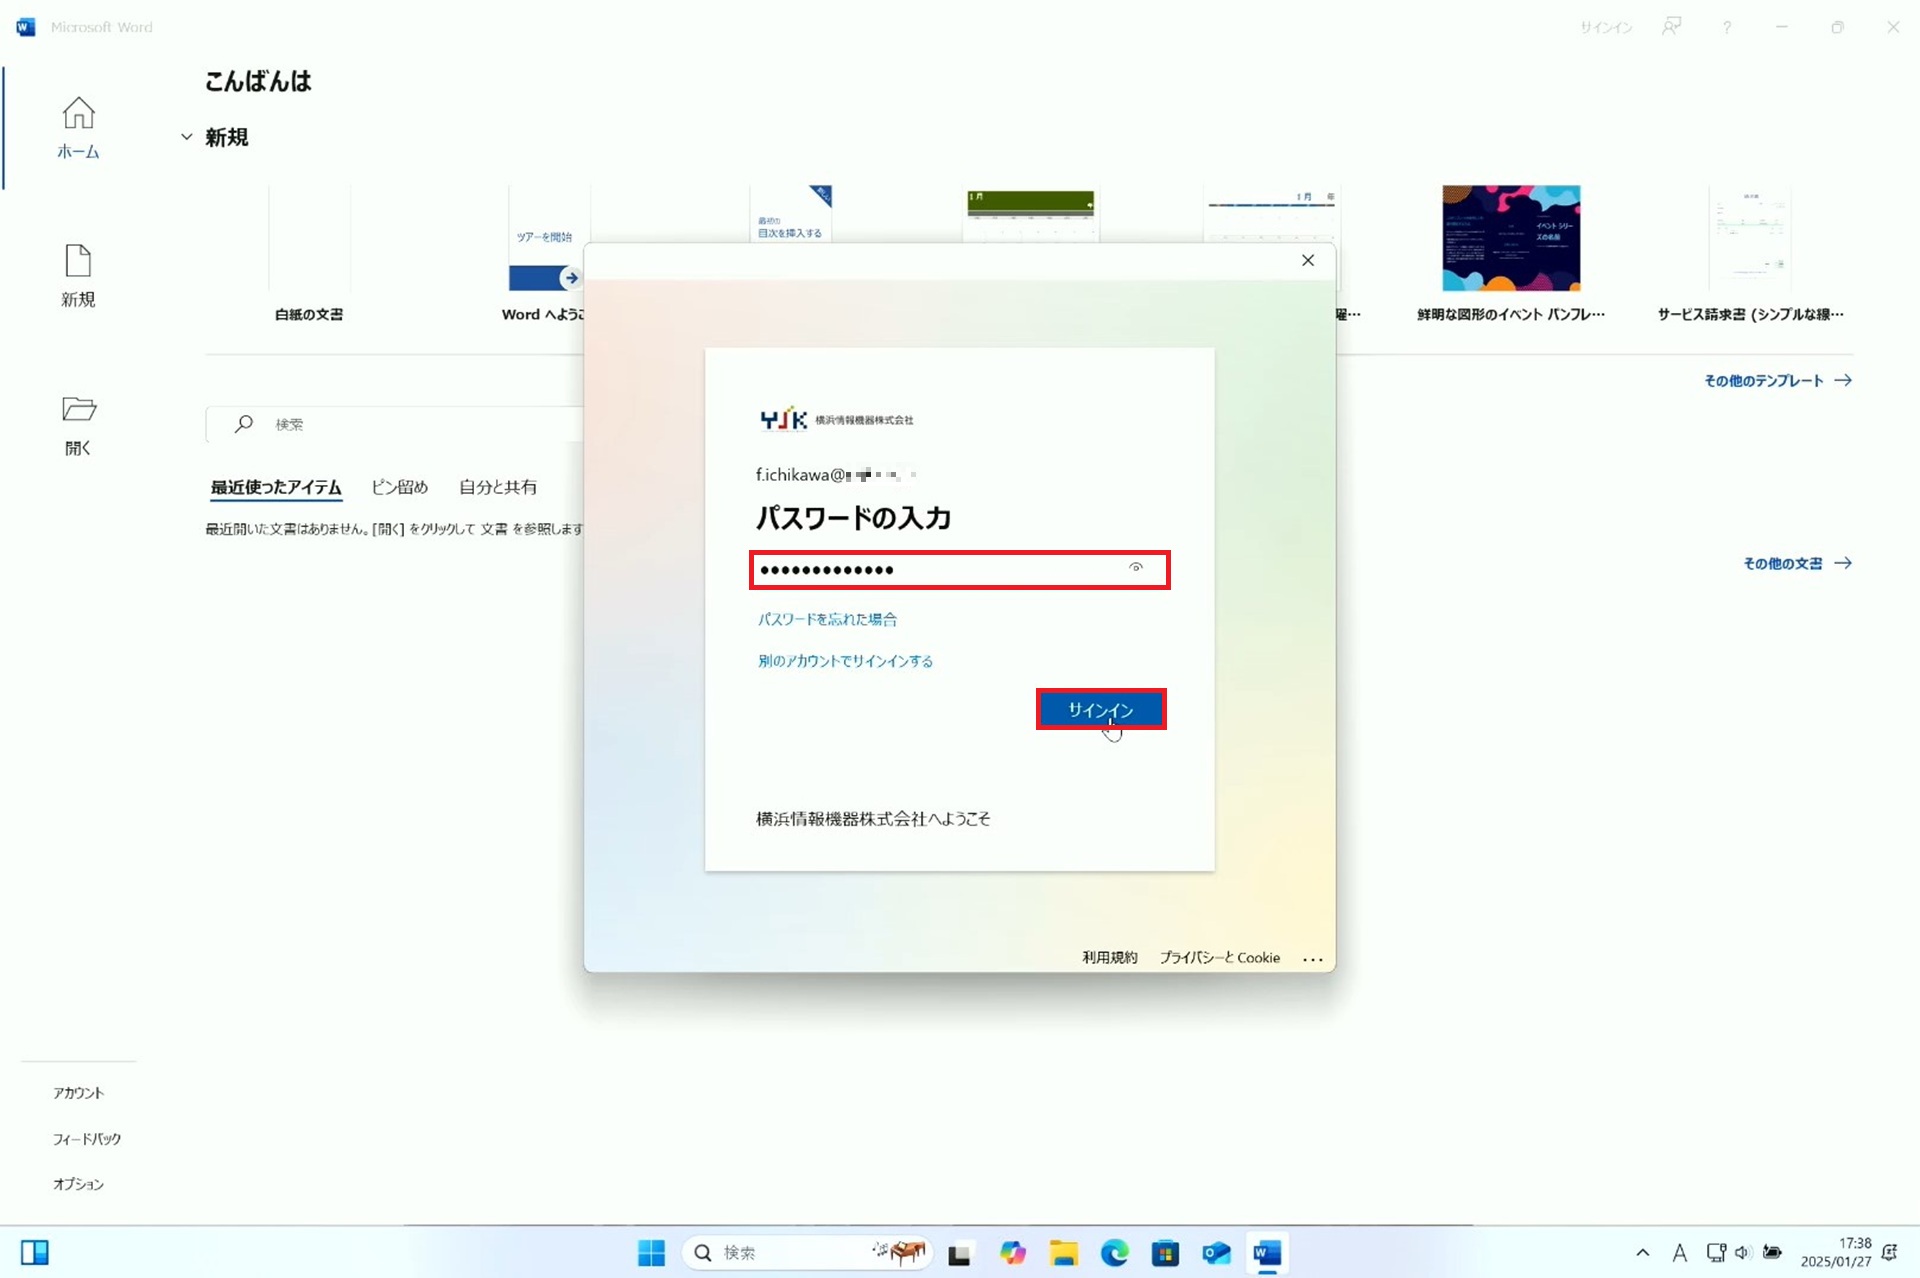
Task: Open Microsoft Store from the taskbar
Action: (1165, 1253)
